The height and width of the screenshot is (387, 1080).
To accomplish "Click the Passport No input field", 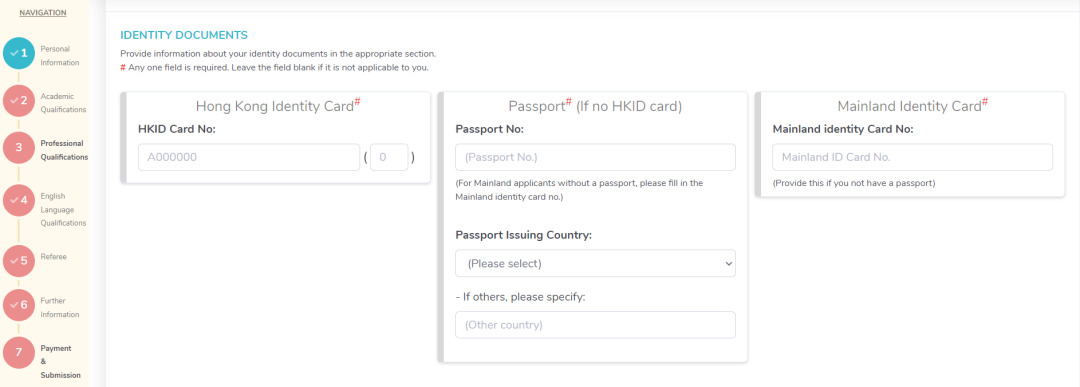I will 595,157.
